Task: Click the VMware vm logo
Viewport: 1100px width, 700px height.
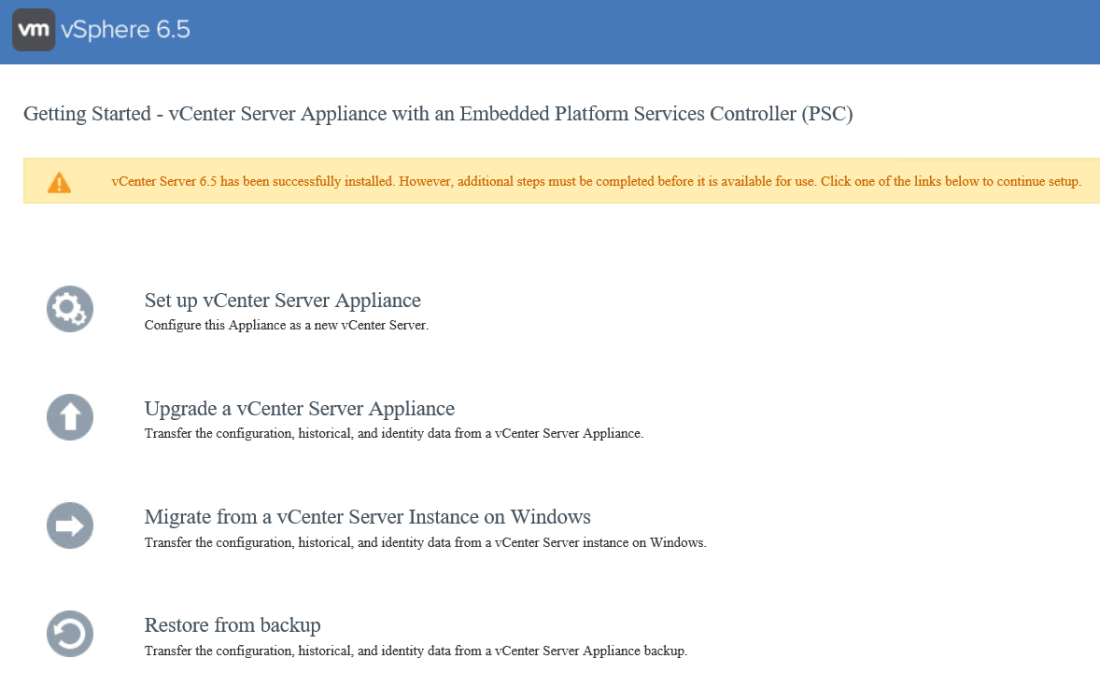Action: pyautogui.click(x=33, y=30)
